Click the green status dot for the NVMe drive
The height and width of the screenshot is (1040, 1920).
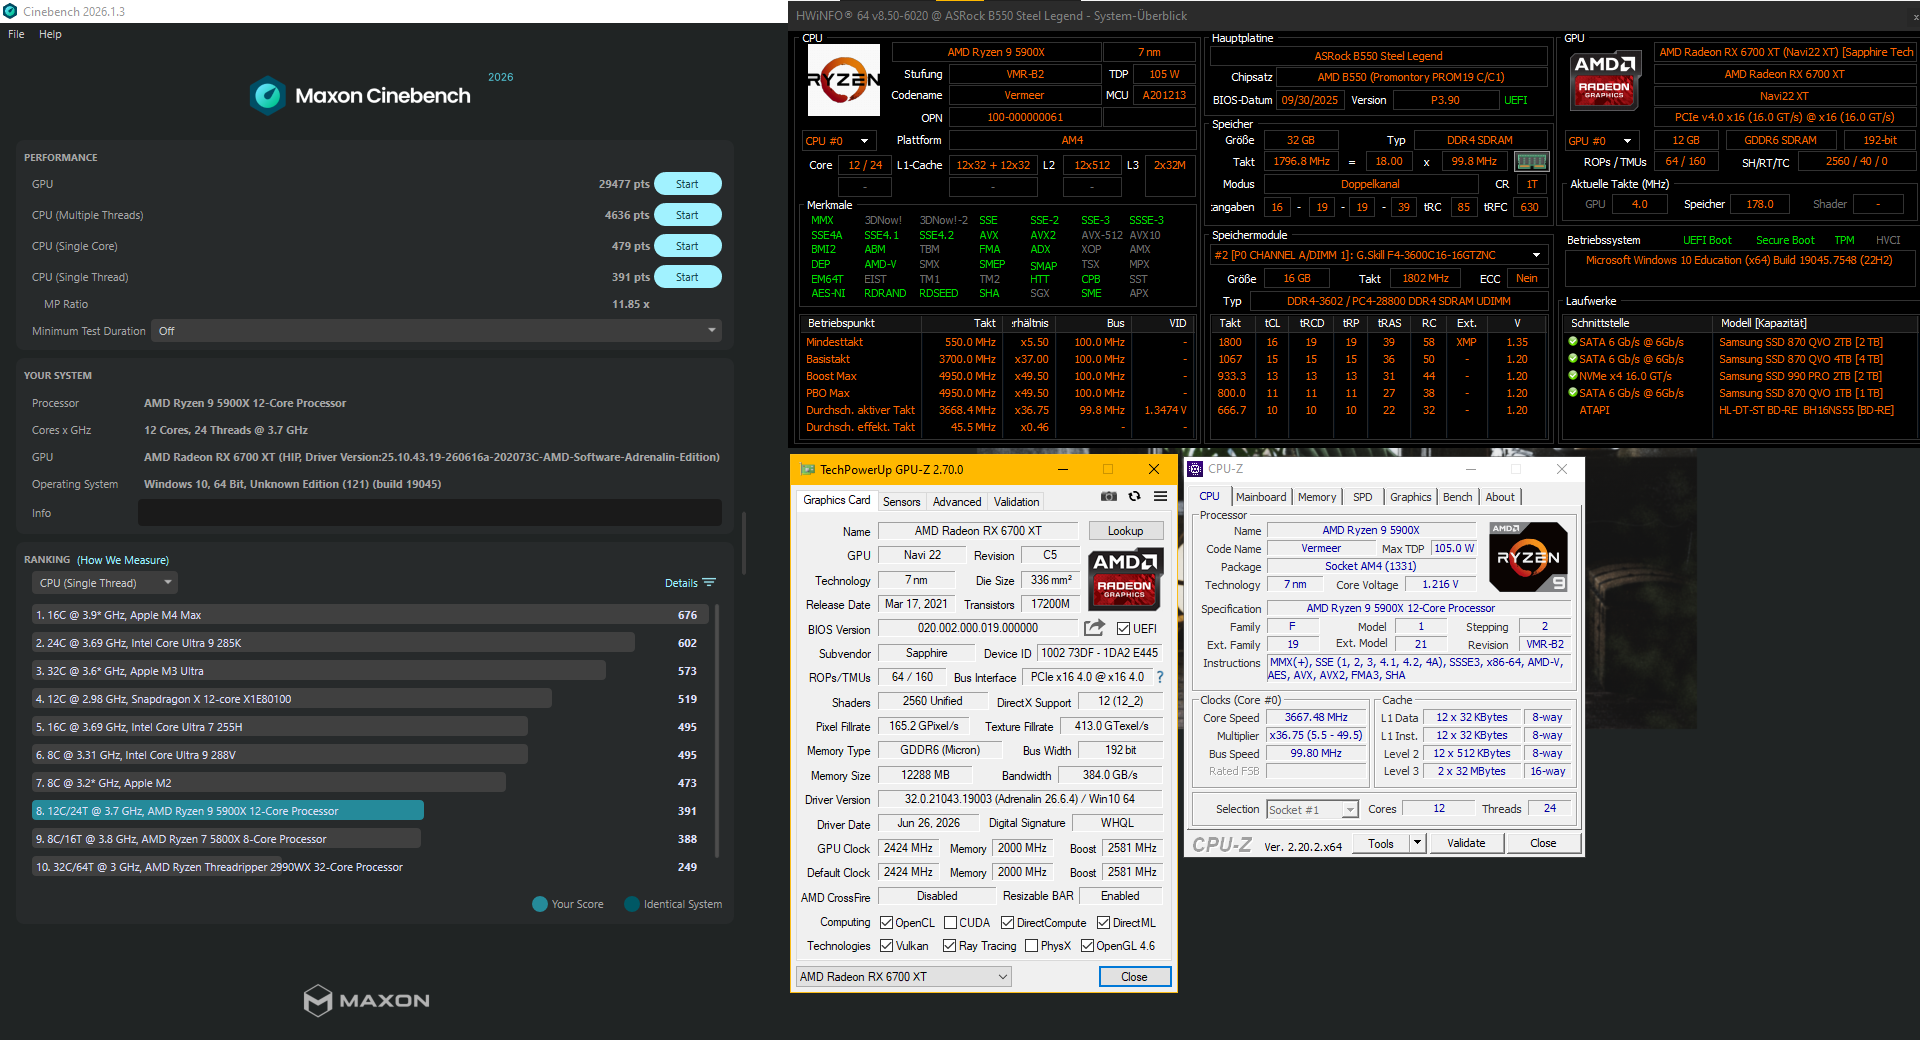click(x=1573, y=376)
